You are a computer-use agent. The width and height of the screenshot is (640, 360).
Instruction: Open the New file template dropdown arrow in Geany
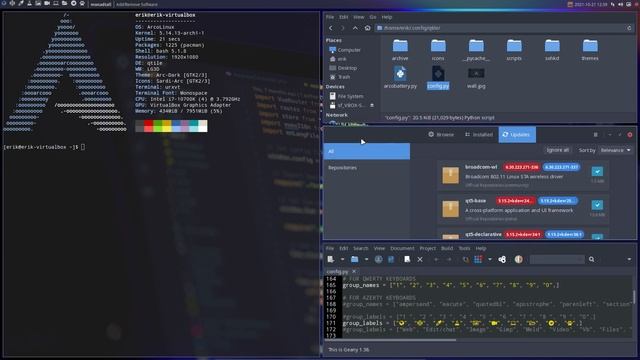click(x=342, y=259)
